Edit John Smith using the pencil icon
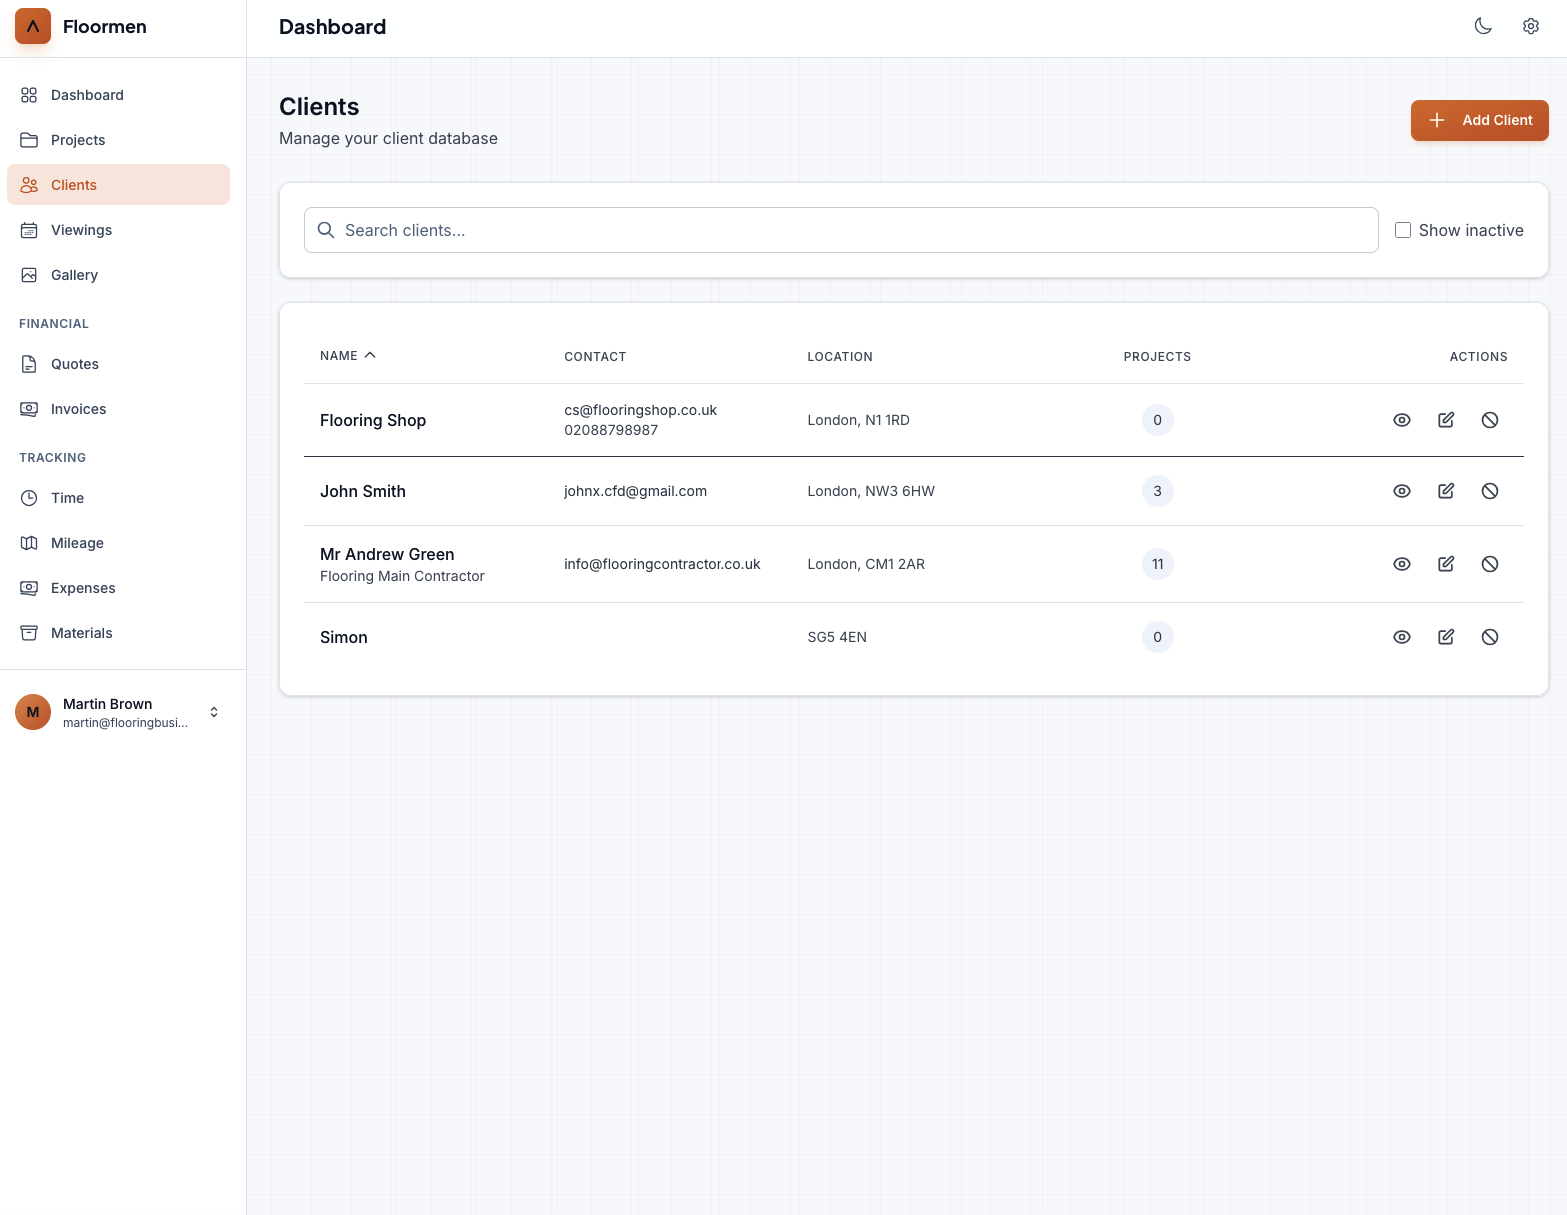 tap(1445, 491)
